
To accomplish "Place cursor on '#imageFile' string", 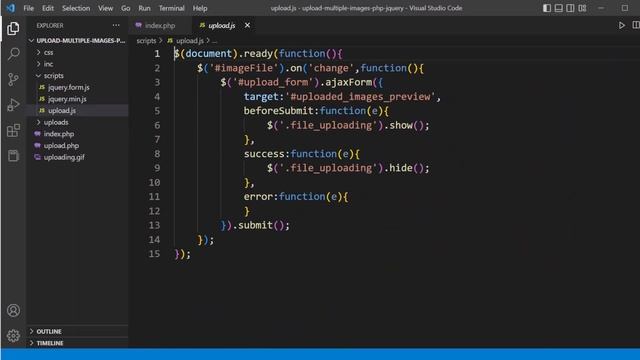I will pos(244,68).
